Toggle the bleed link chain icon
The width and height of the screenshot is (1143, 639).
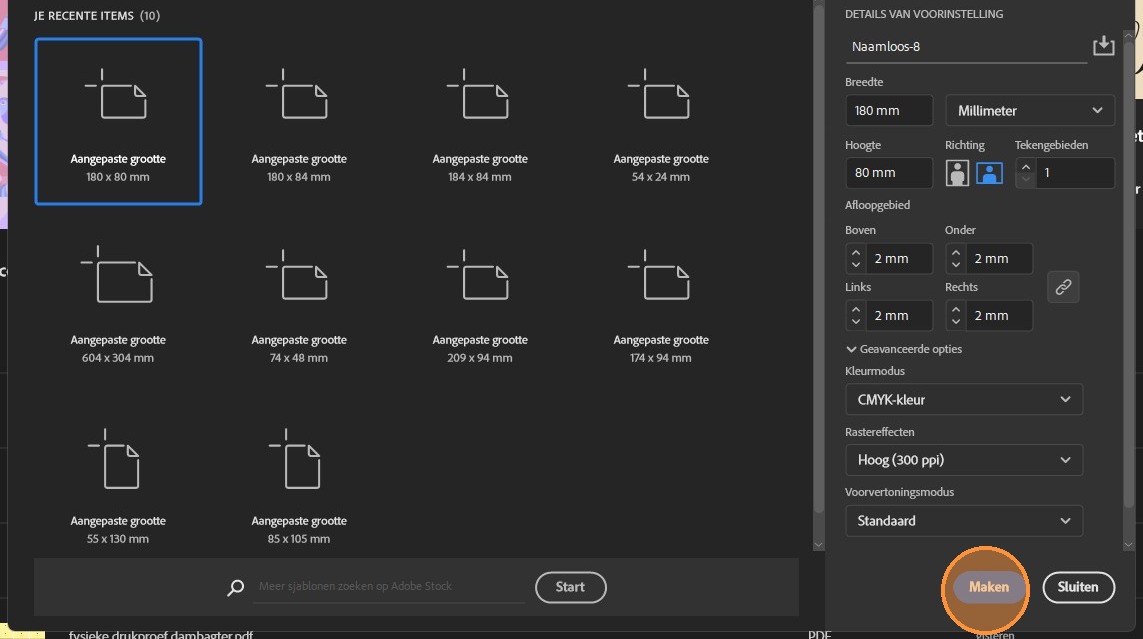1063,287
